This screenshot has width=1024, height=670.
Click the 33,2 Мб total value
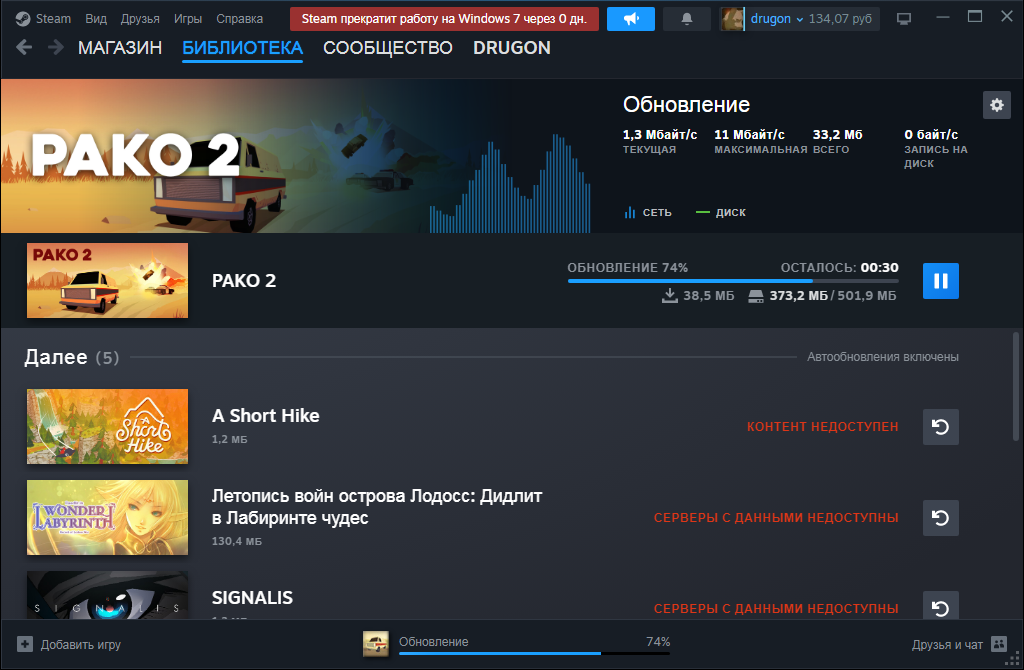click(x=837, y=135)
